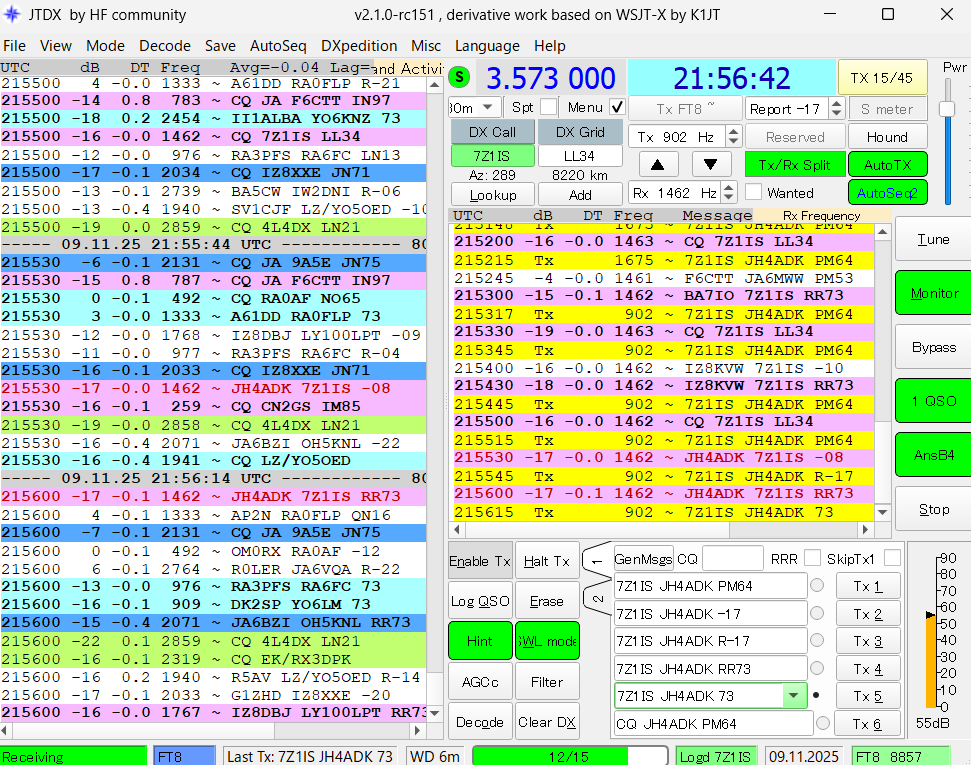
Task: Adjust the Pwr slider
Action: pos(946,110)
